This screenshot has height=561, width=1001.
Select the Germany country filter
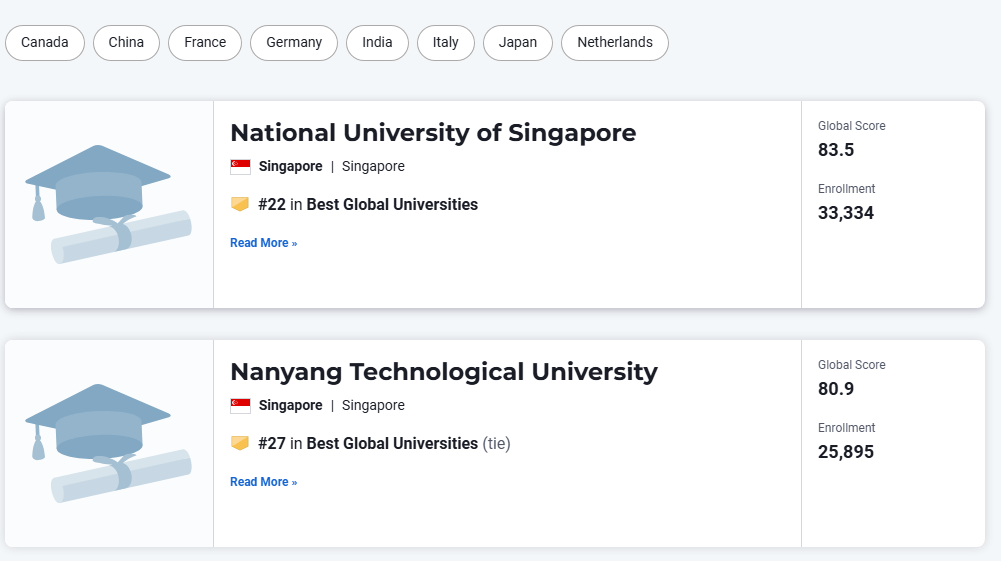(294, 43)
